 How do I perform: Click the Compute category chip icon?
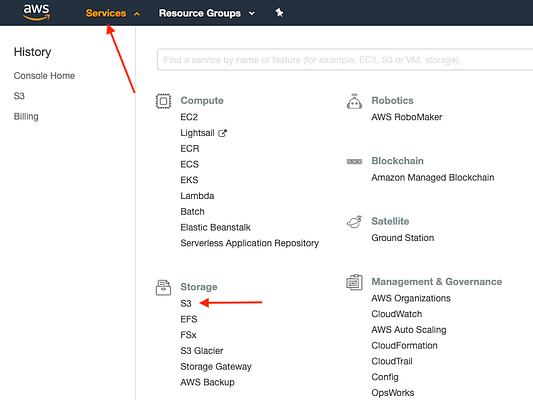point(163,101)
